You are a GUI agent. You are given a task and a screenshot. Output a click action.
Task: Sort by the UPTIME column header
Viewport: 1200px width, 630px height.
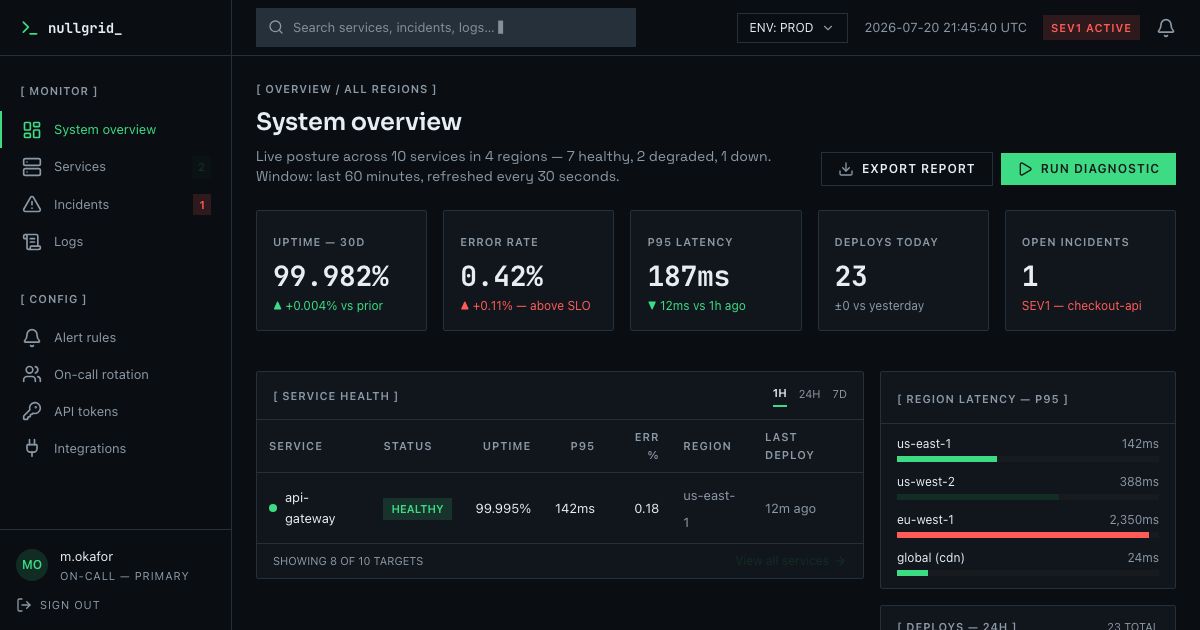click(x=507, y=446)
